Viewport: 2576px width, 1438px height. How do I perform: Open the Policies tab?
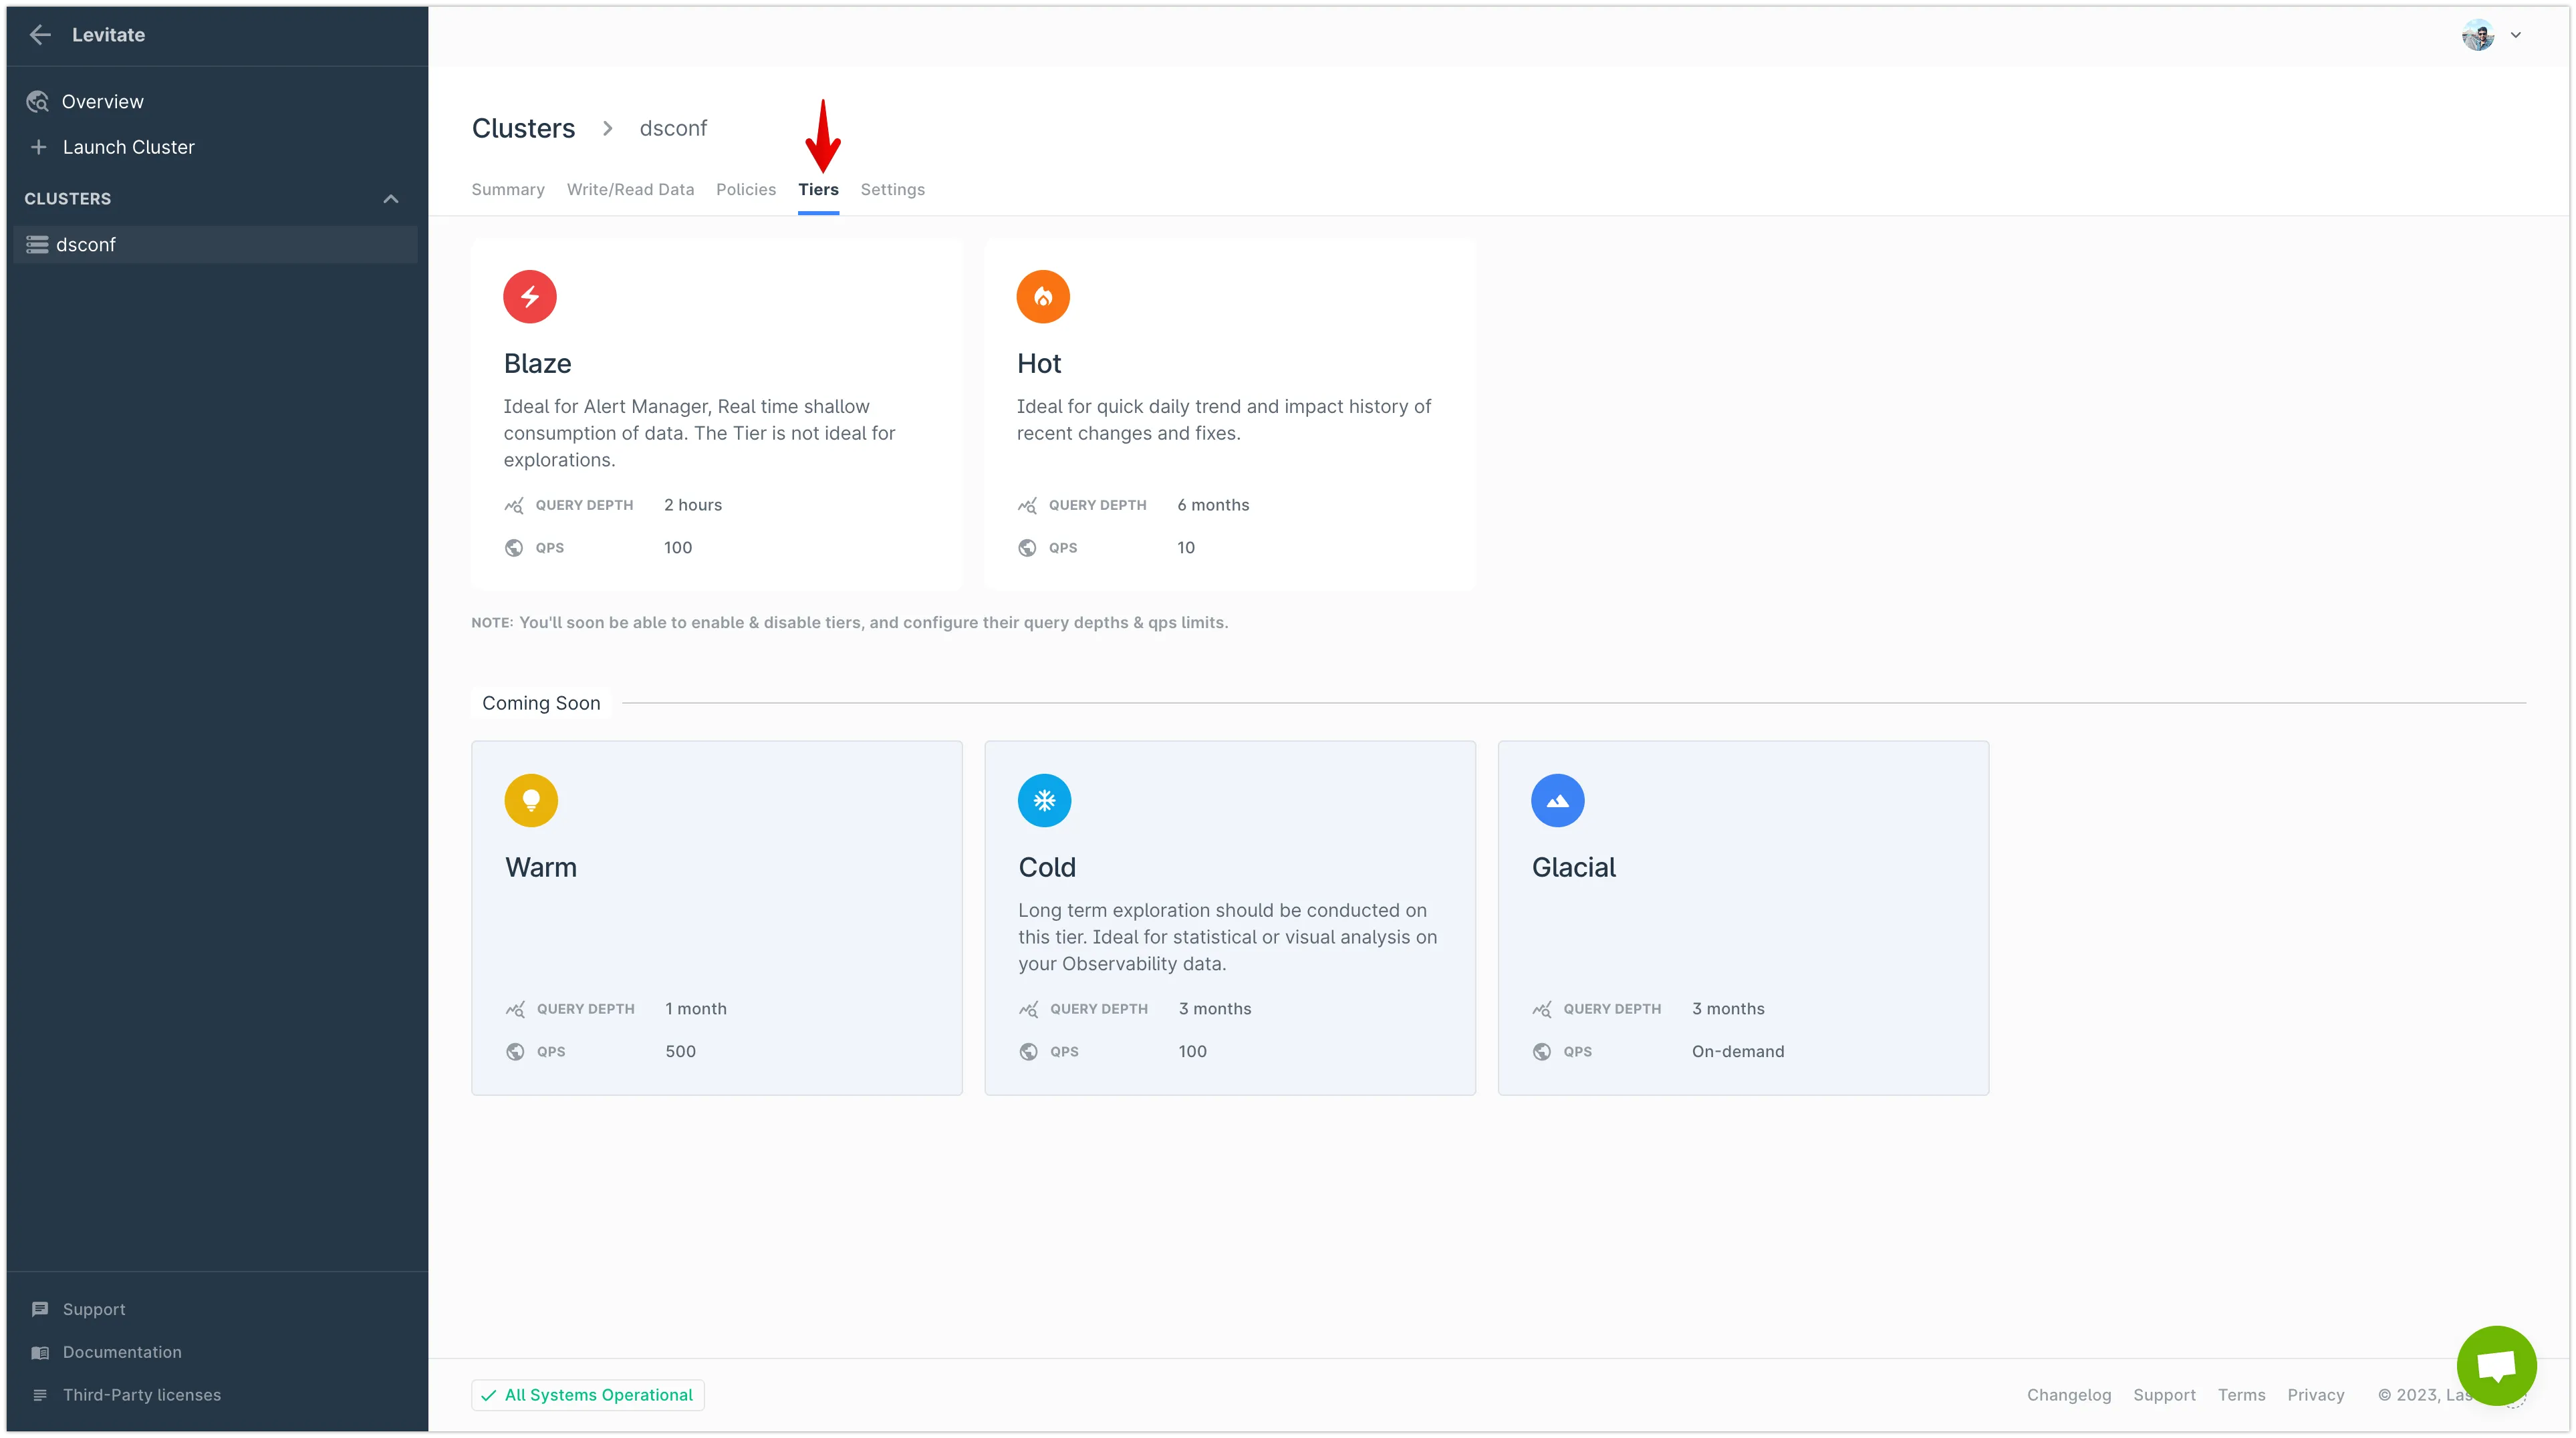coord(745,190)
